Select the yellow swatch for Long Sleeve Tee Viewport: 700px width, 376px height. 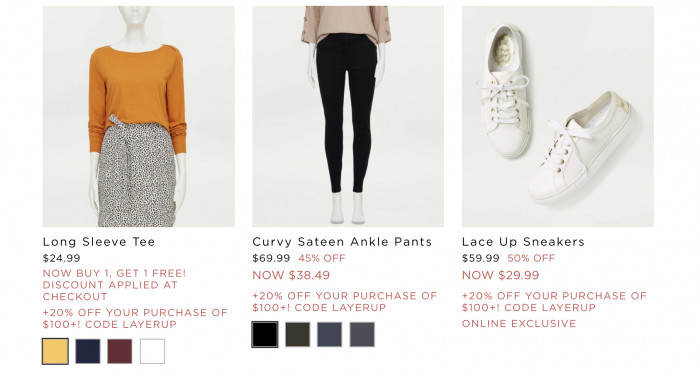pyautogui.click(x=55, y=351)
